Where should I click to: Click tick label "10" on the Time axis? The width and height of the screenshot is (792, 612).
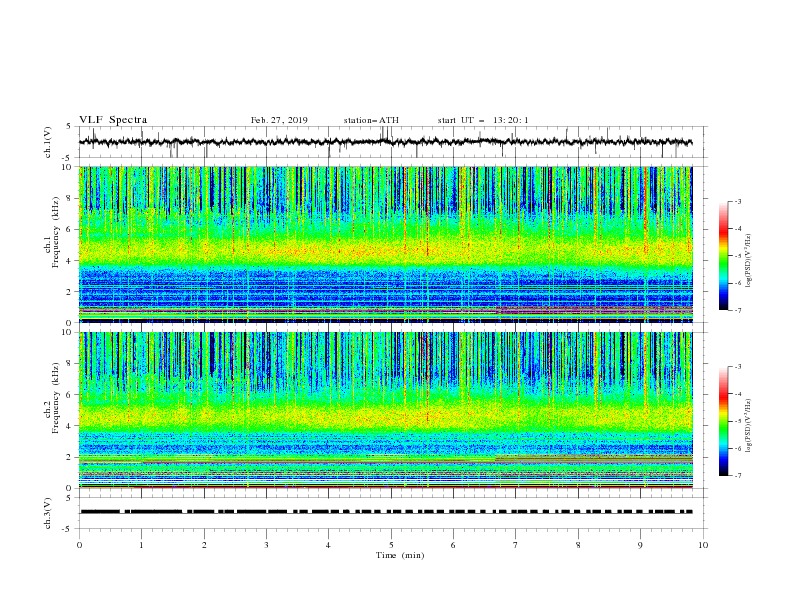pos(703,545)
